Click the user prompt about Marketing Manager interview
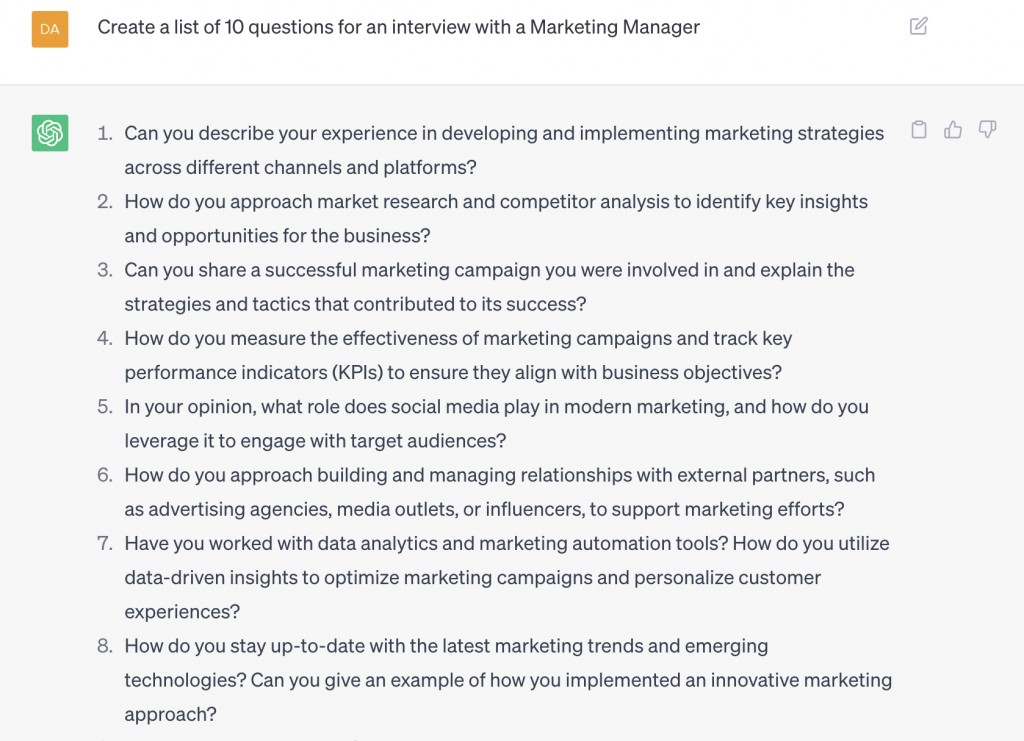This screenshot has height=741, width=1024. pyautogui.click(x=398, y=28)
